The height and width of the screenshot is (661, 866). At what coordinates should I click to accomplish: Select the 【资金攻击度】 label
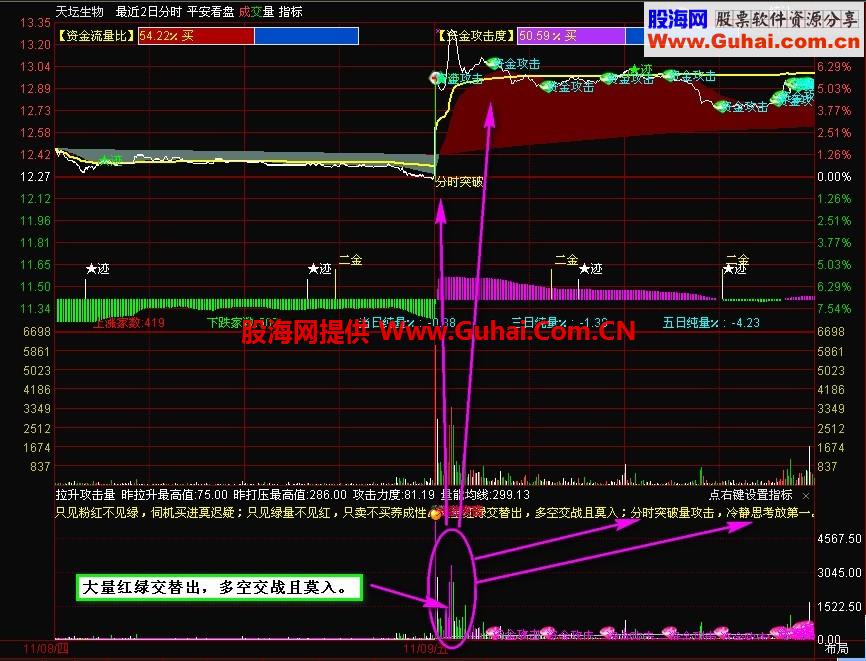point(476,36)
